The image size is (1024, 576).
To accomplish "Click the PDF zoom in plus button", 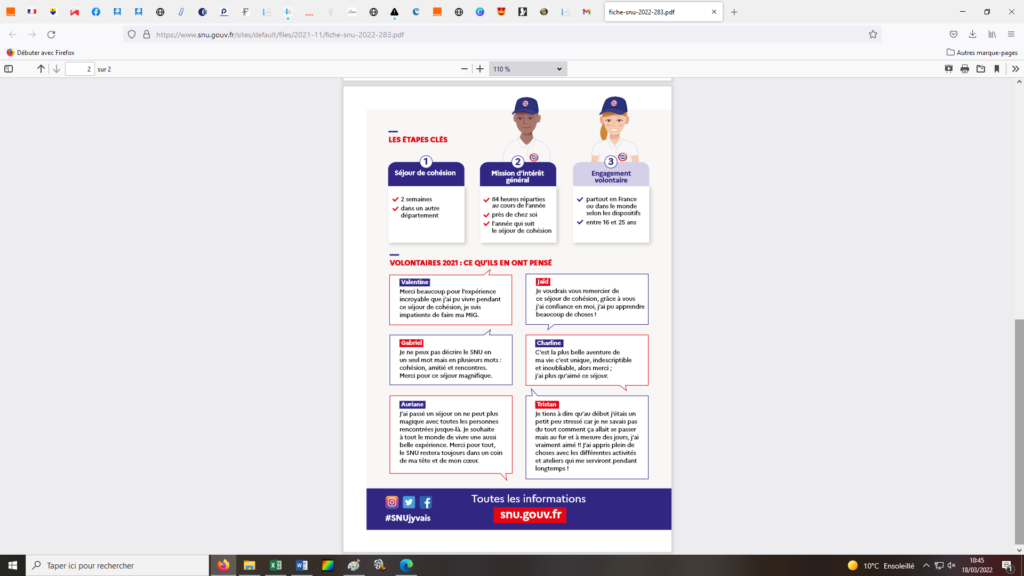I will (x=480, y=69).
